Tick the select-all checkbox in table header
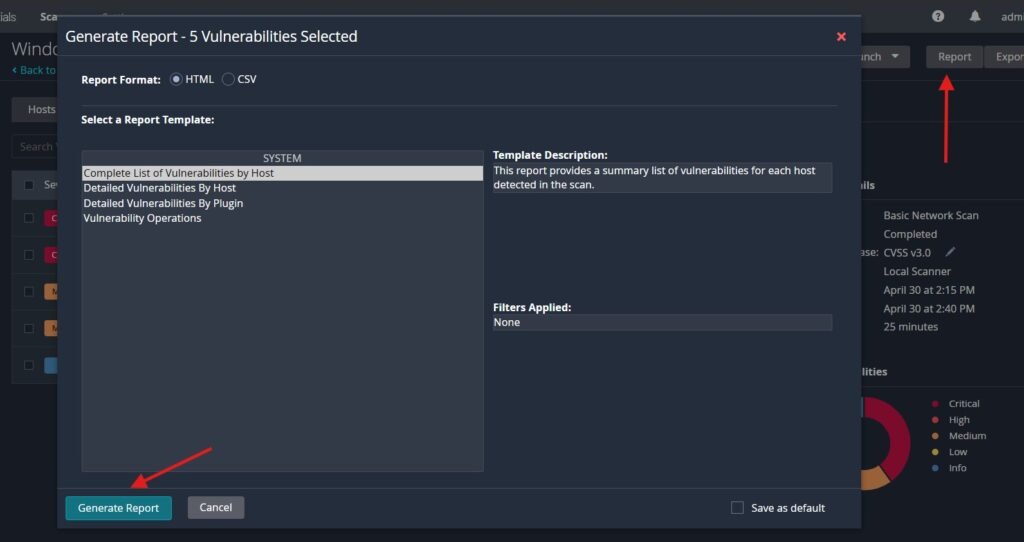 click(29, 185)
